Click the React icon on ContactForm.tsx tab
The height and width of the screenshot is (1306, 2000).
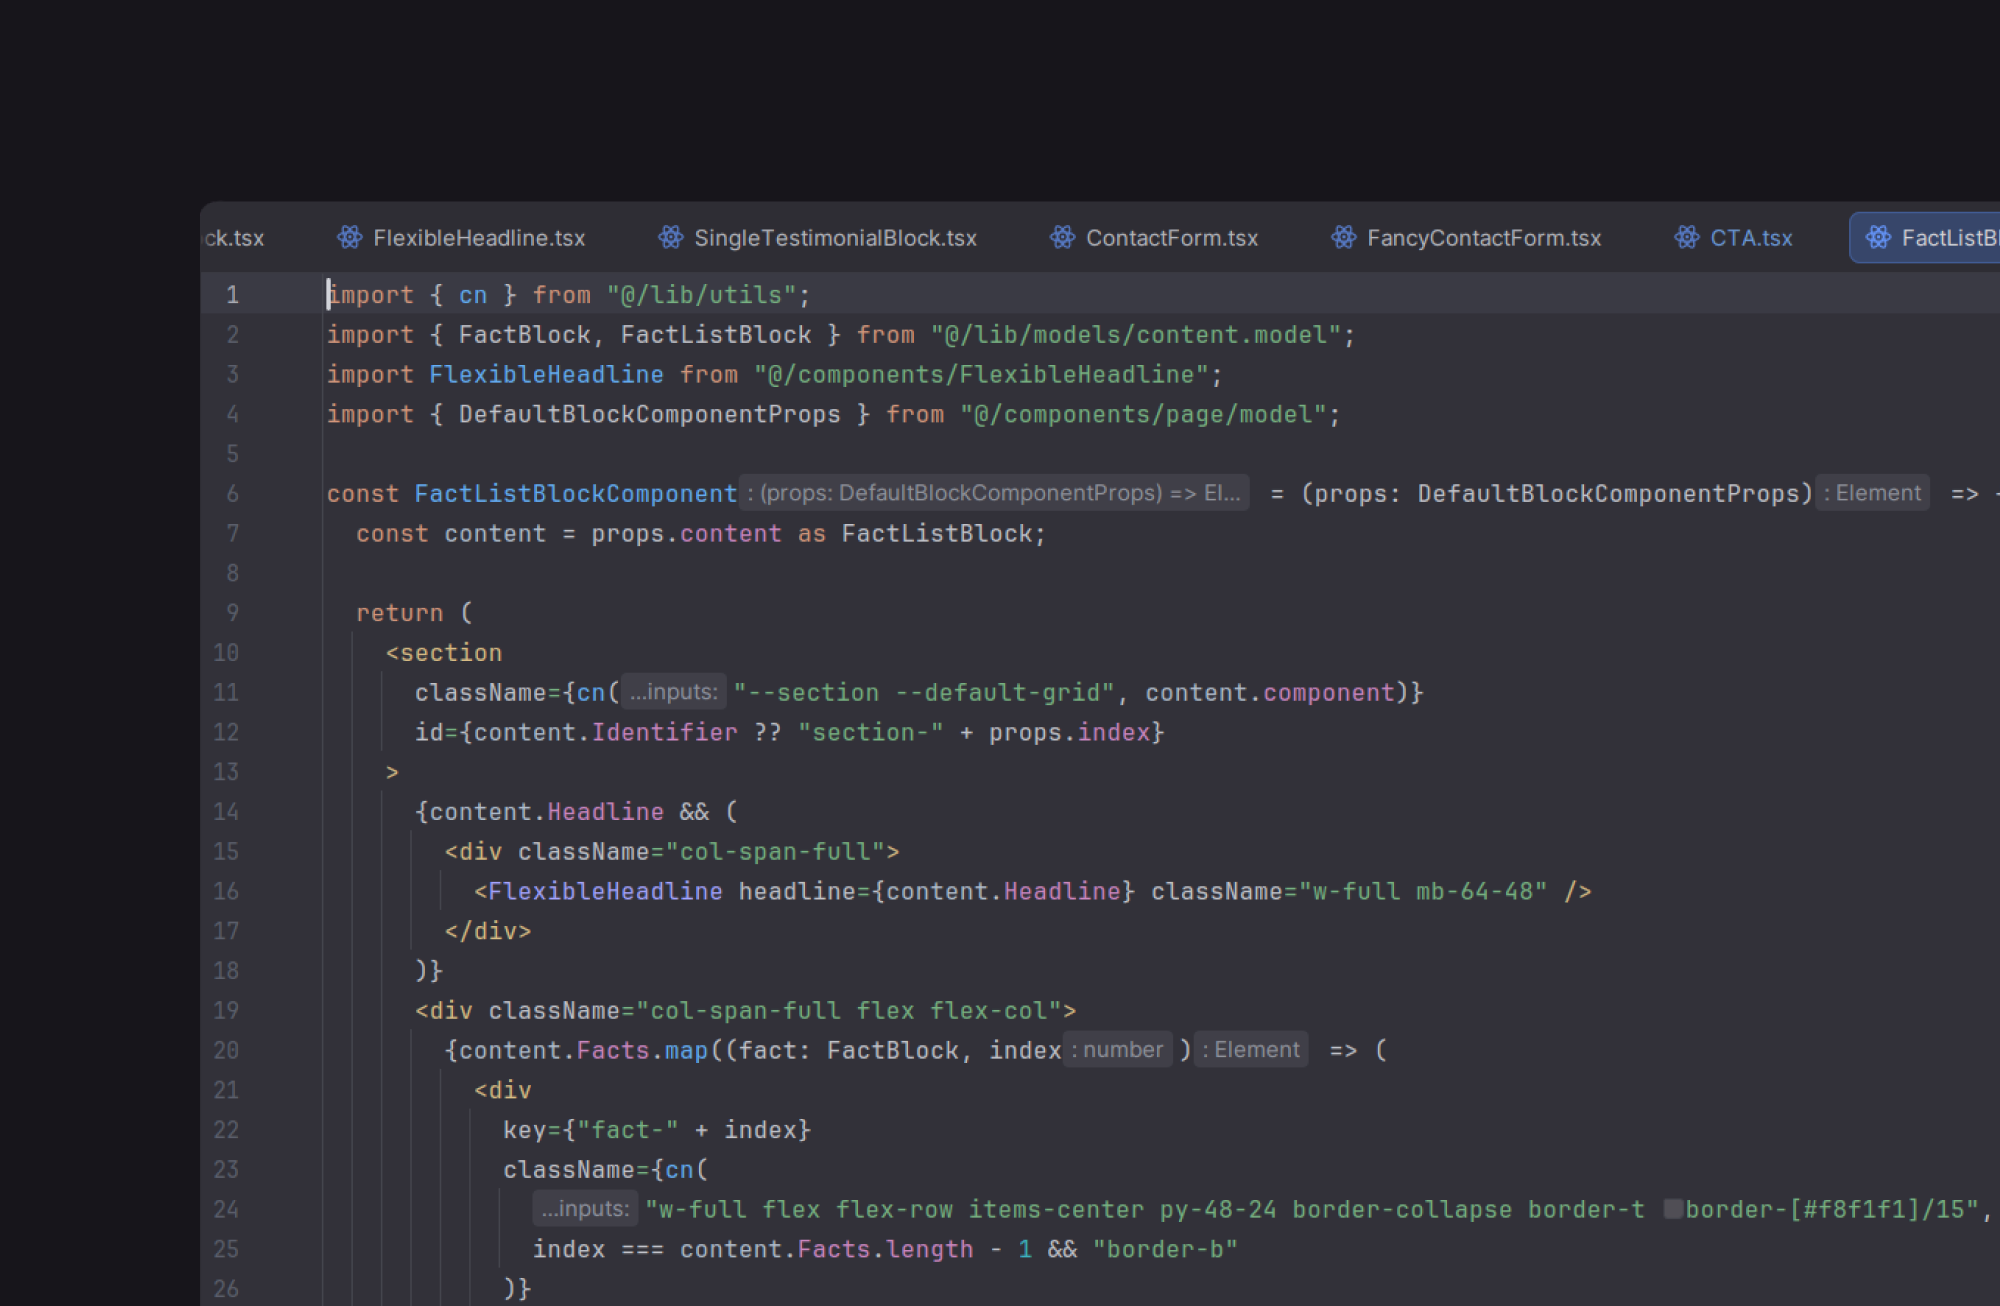pos(1062,238)
